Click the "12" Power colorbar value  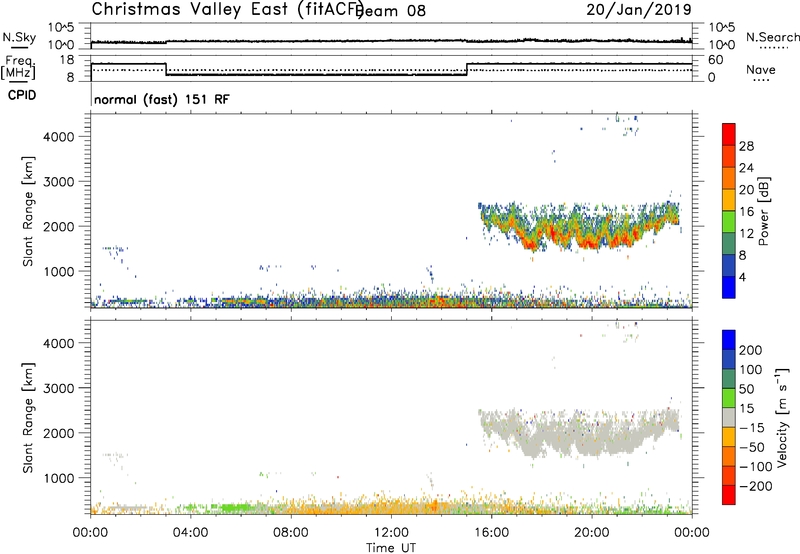[x=746, y=234]
